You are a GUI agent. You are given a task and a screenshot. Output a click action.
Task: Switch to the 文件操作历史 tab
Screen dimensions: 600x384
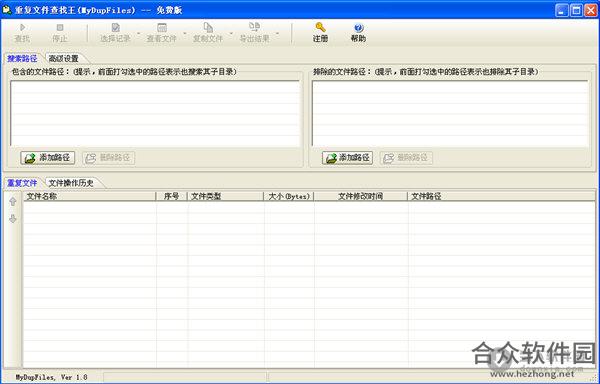72,183
